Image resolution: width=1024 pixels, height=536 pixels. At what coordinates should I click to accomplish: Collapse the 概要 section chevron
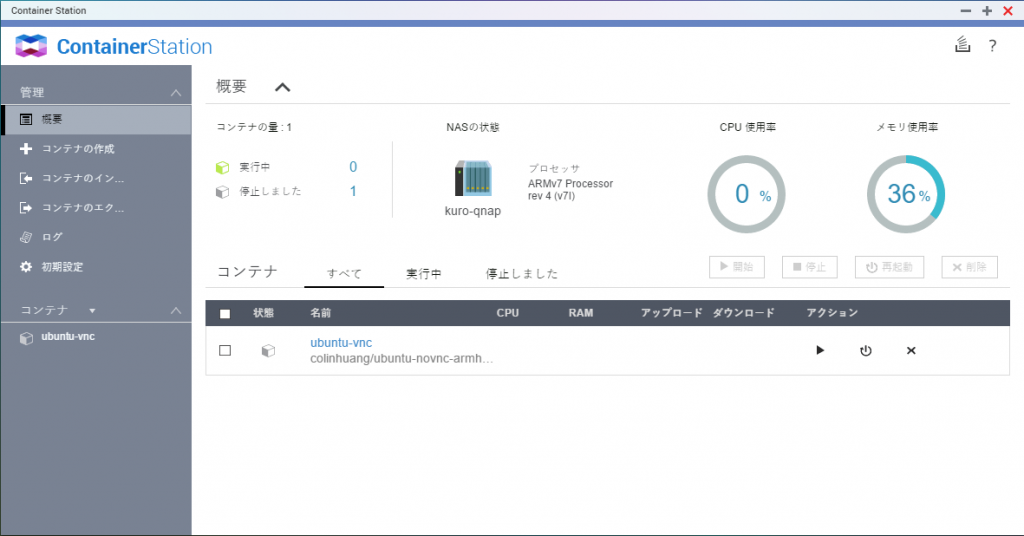tap(283, 87)
